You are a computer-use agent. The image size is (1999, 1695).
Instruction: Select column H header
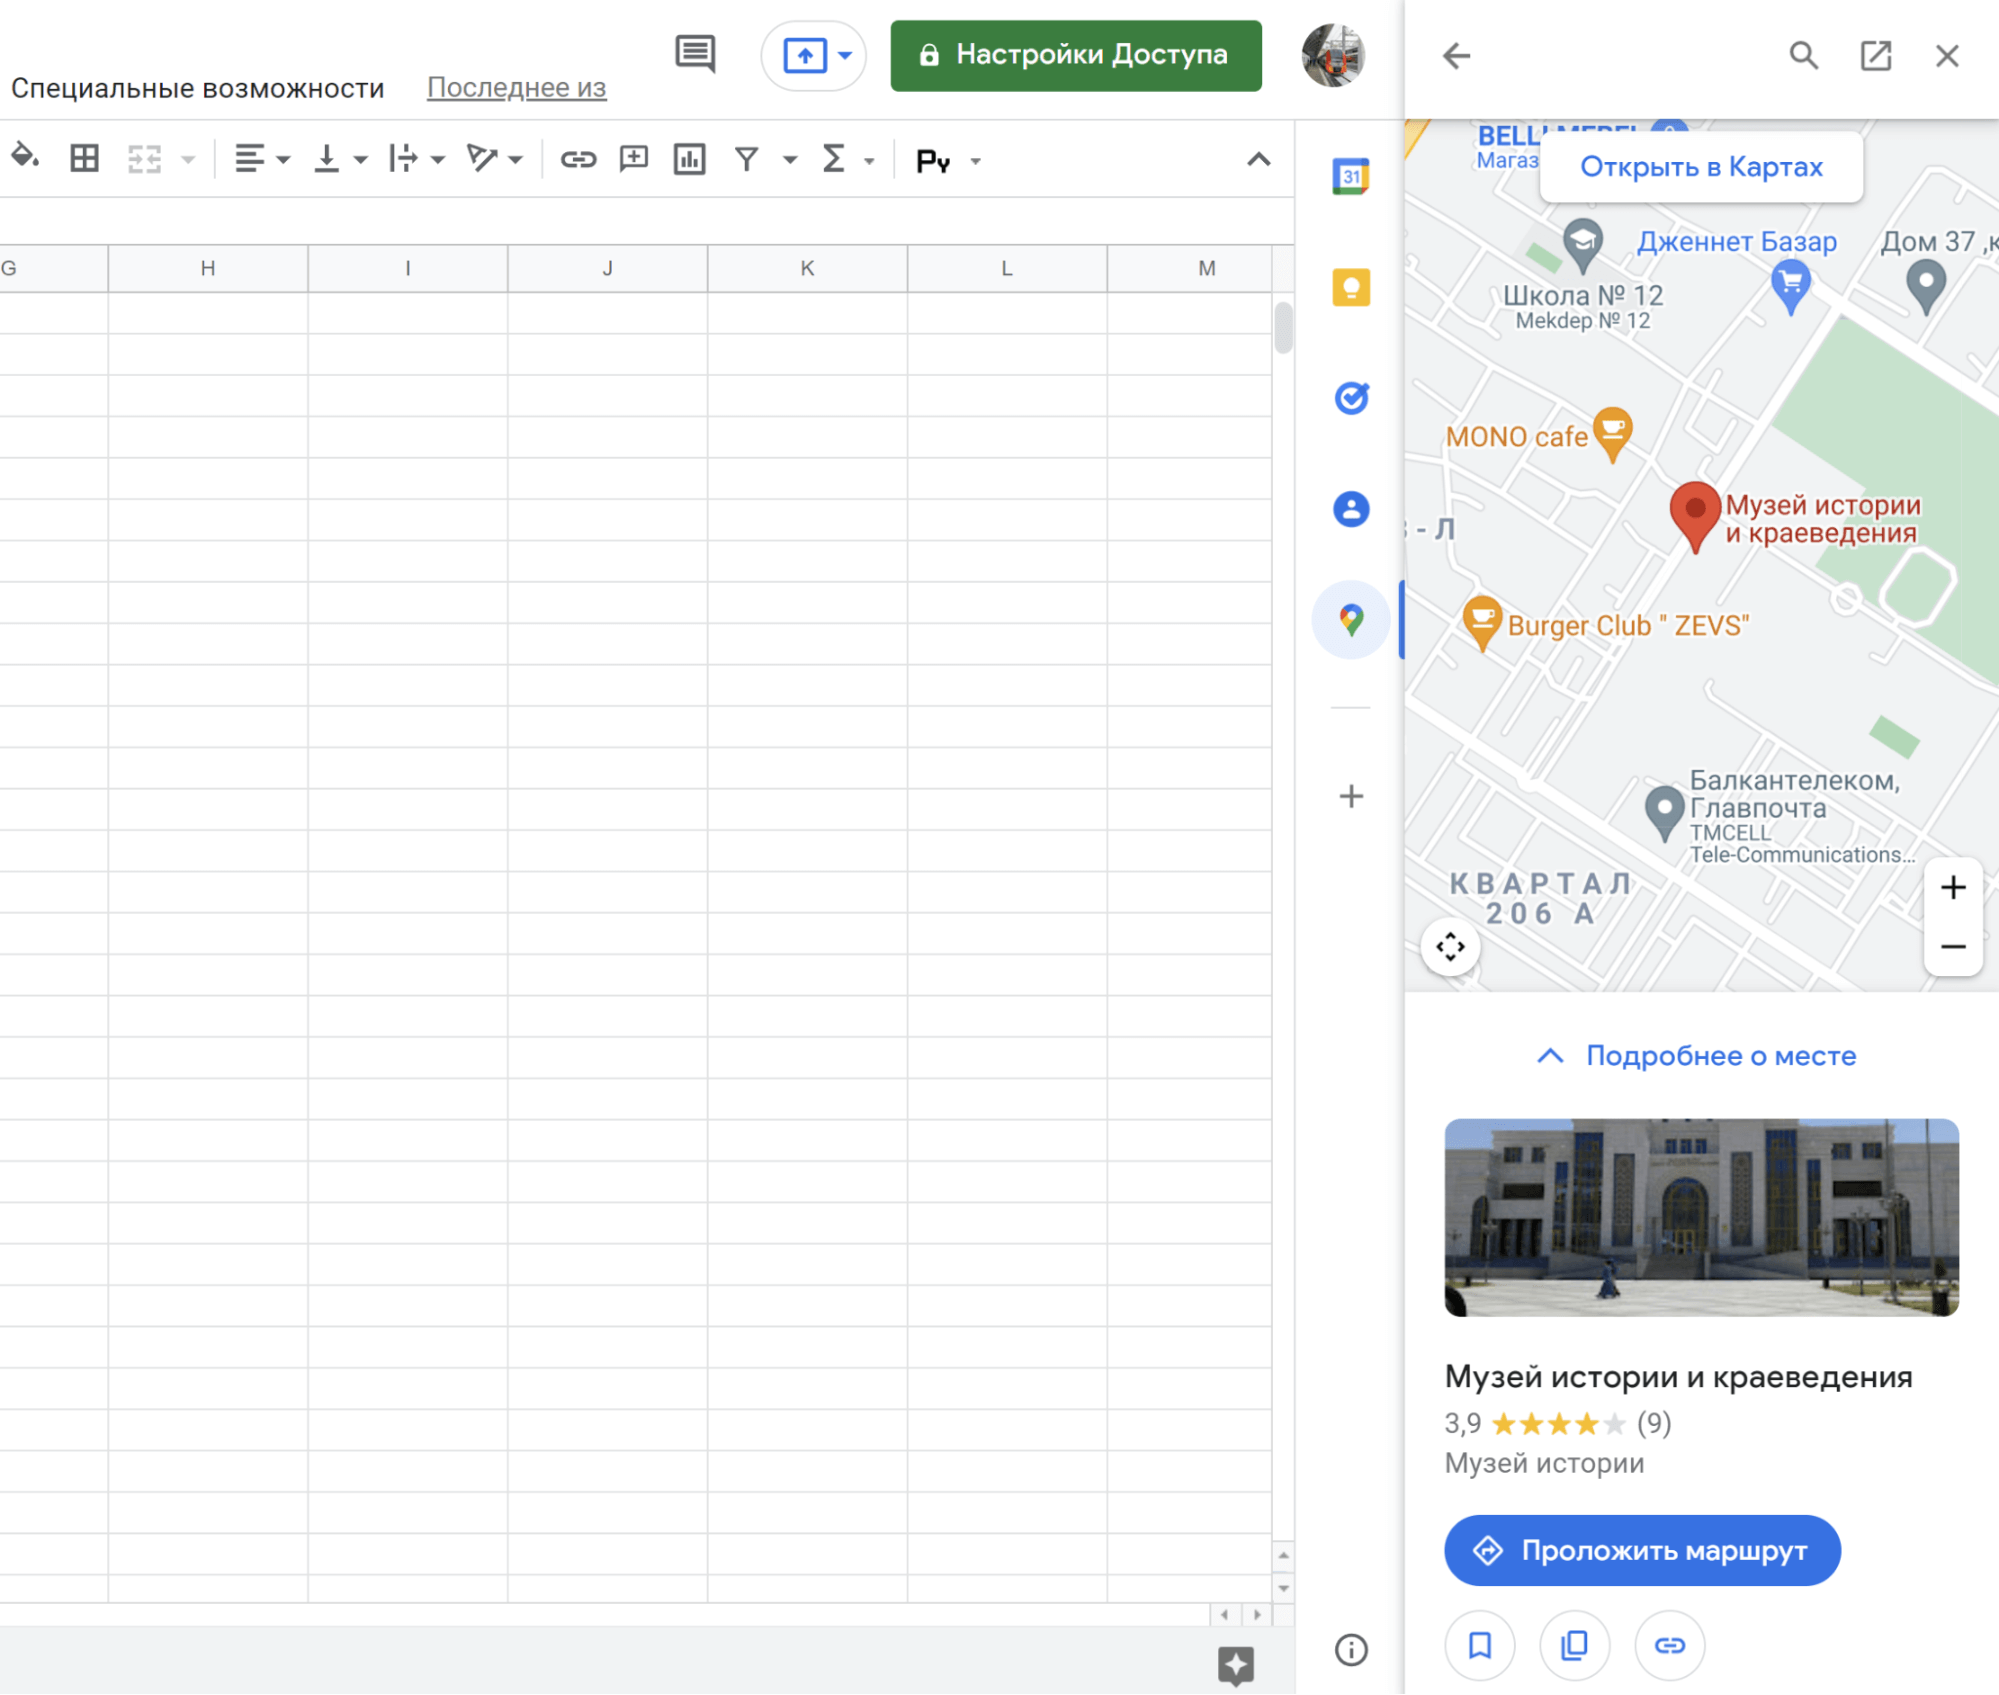pos(208,268)
